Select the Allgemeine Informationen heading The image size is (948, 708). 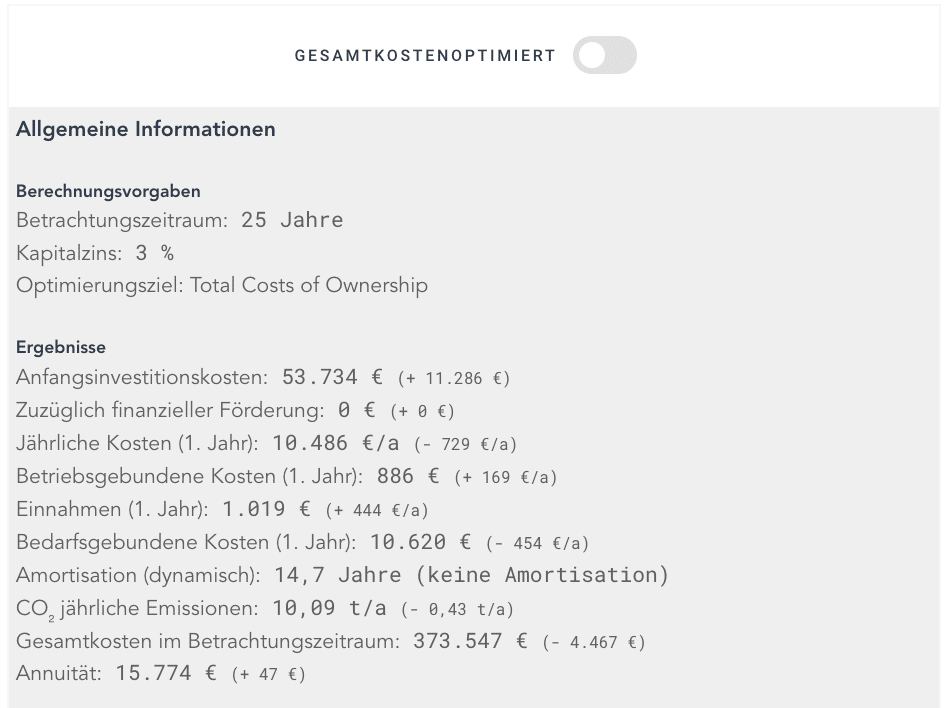144,129
